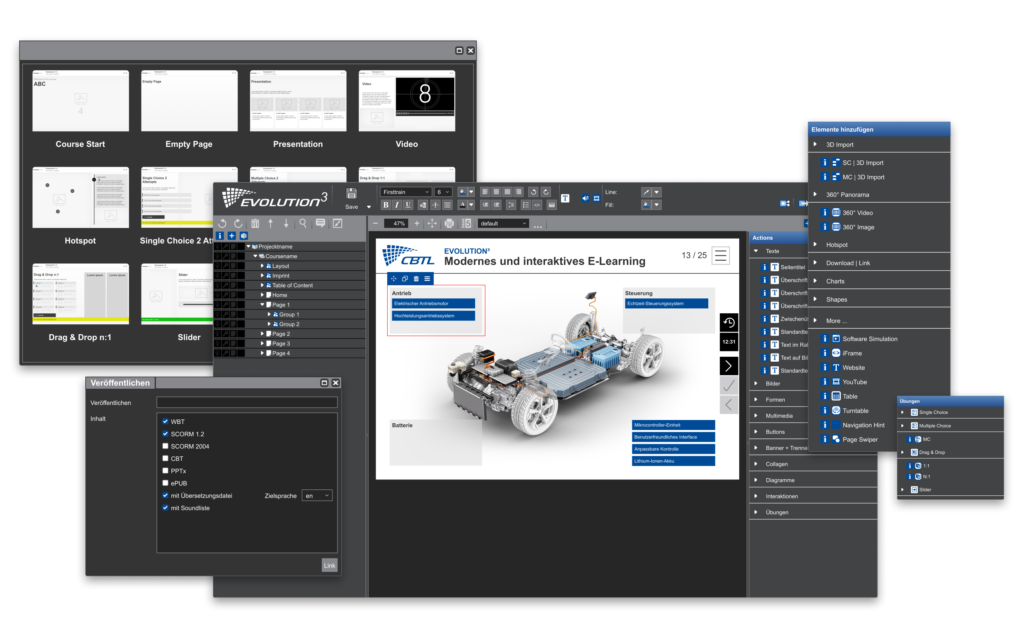This screenshot has width=1024, height=638.
Task: Go to next slide with right arrow
Action: point(729,366)
